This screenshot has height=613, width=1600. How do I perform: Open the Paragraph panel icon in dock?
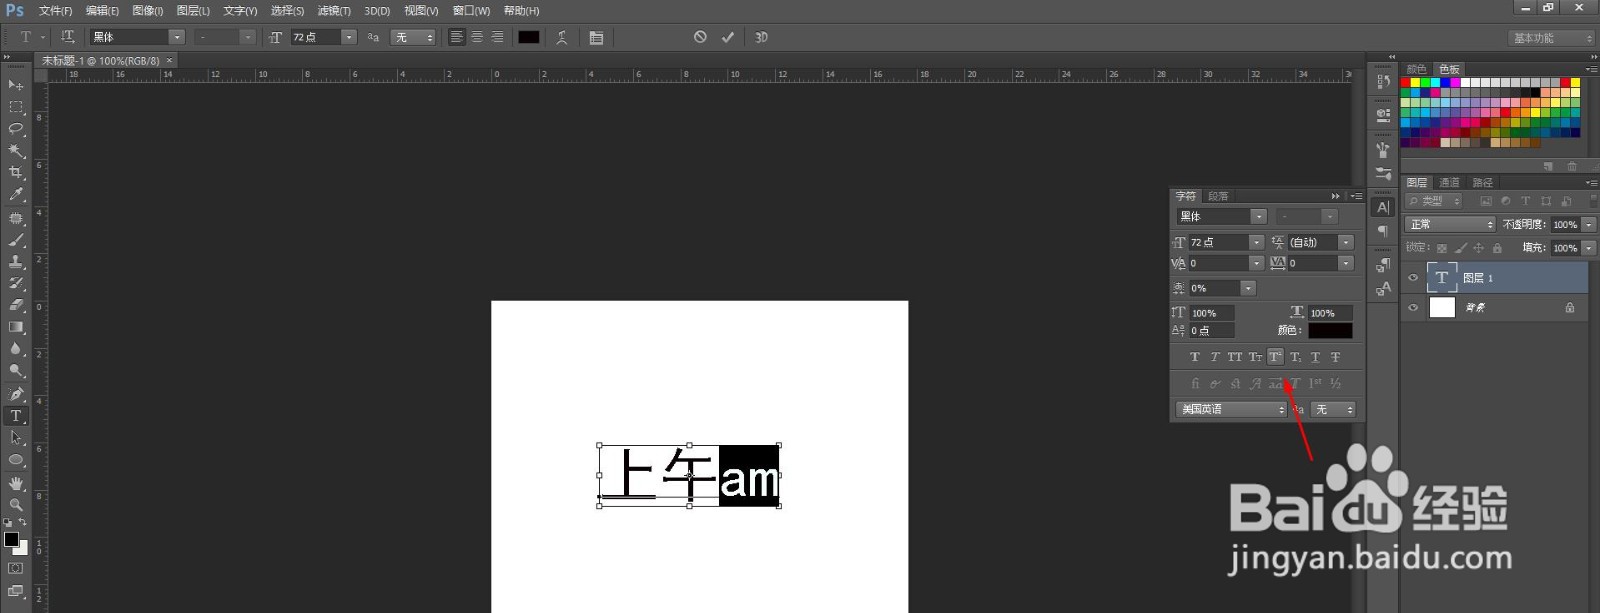[1383, 231]
